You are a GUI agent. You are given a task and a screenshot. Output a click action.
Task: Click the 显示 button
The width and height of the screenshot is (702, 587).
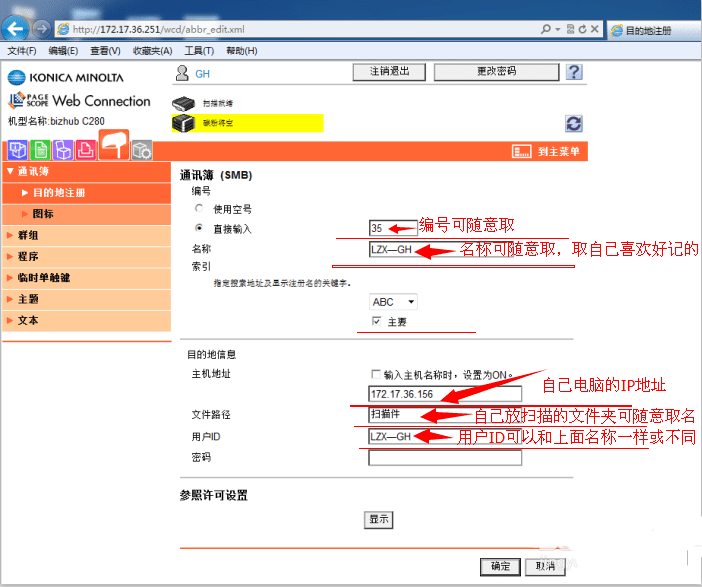click(378, 520)
